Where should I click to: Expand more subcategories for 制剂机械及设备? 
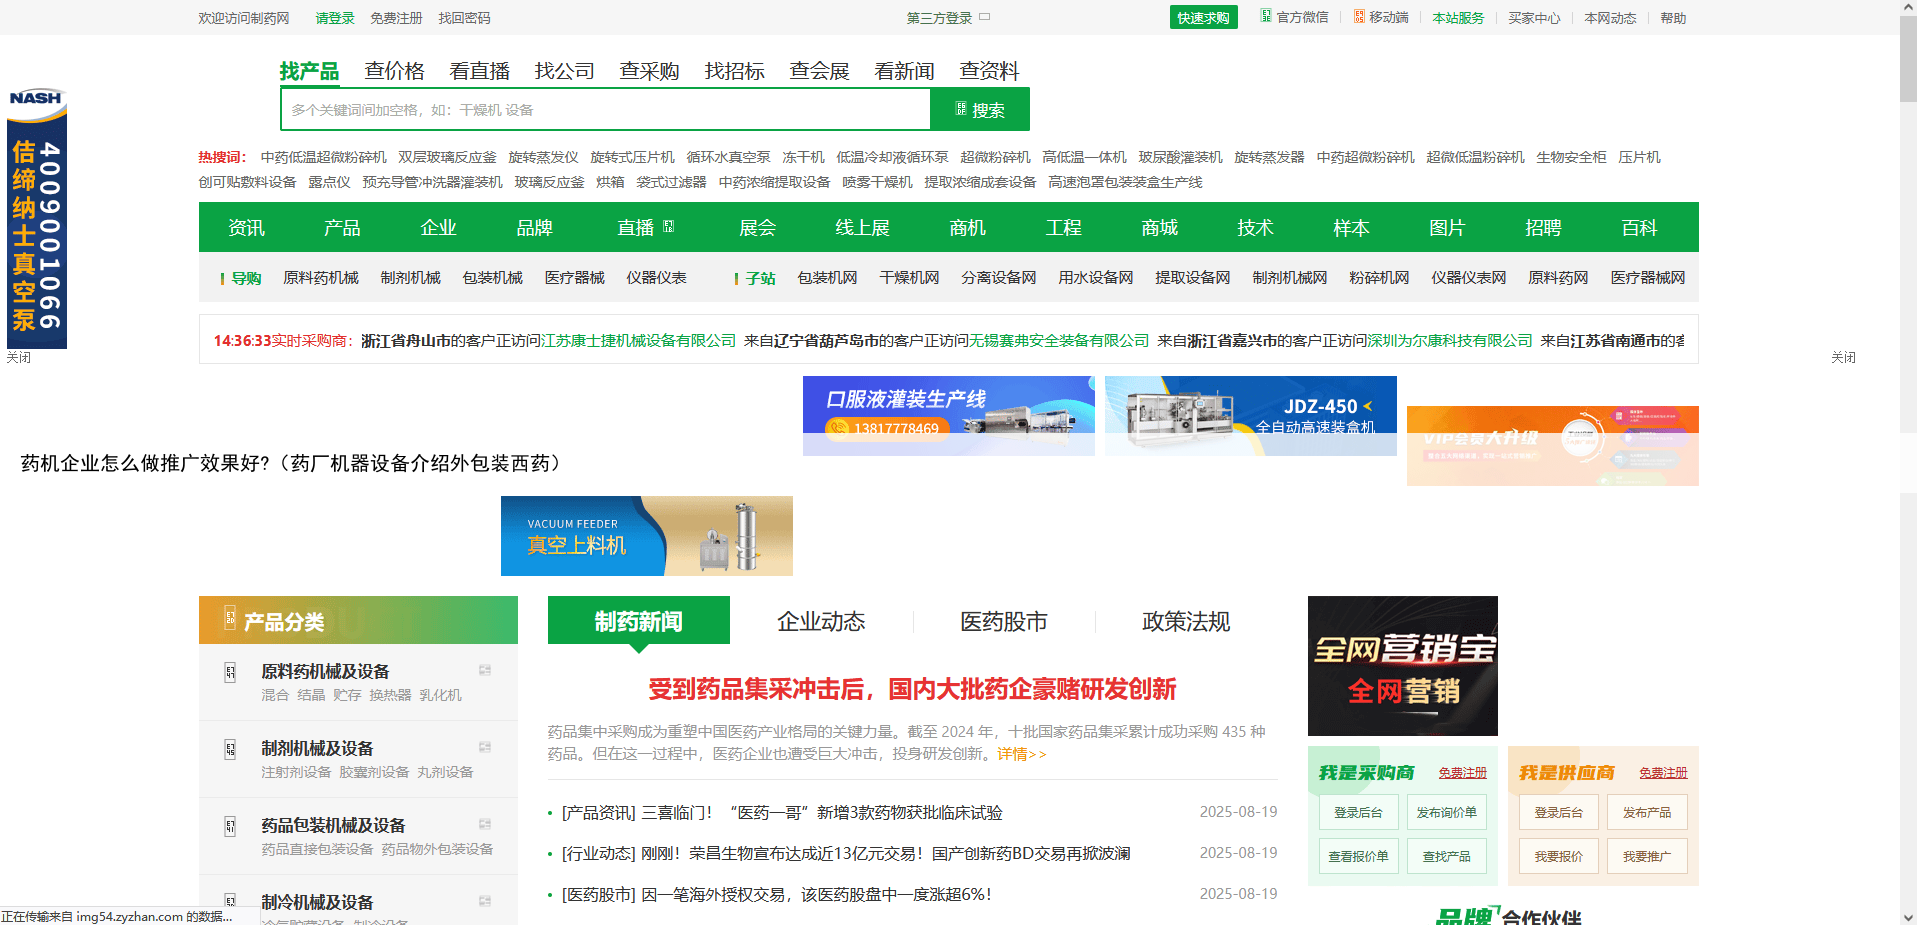coord(485,746)
